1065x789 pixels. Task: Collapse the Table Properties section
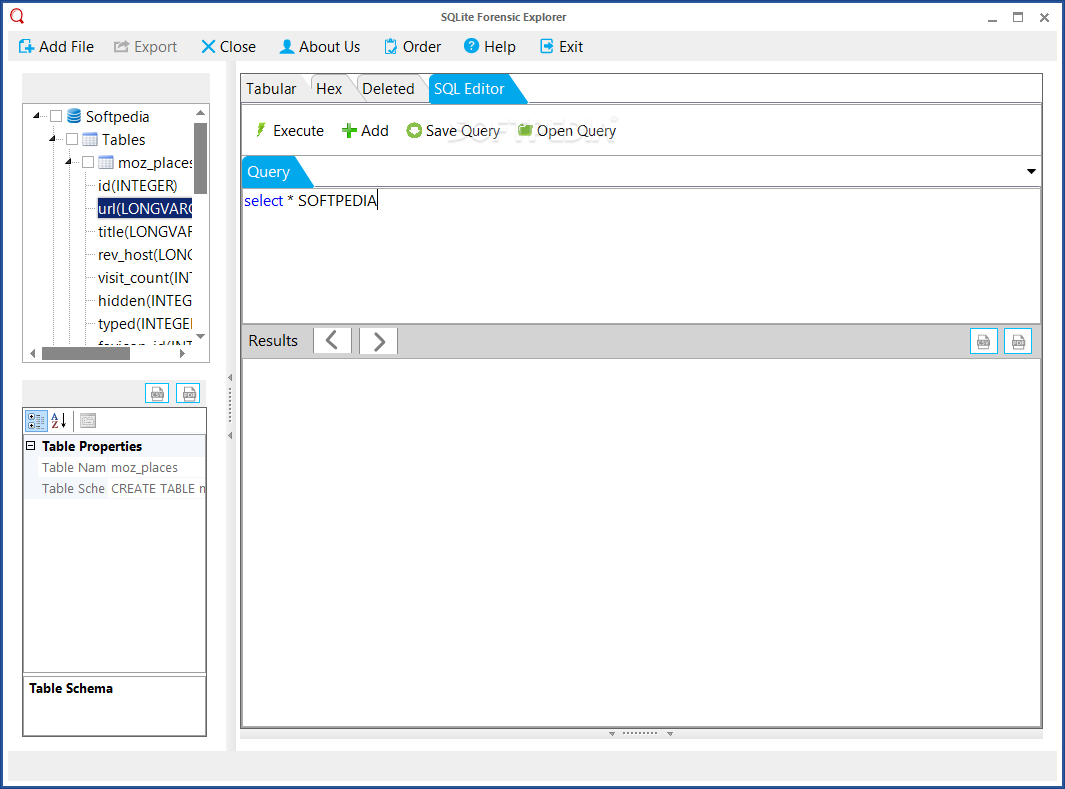point(31,445)
